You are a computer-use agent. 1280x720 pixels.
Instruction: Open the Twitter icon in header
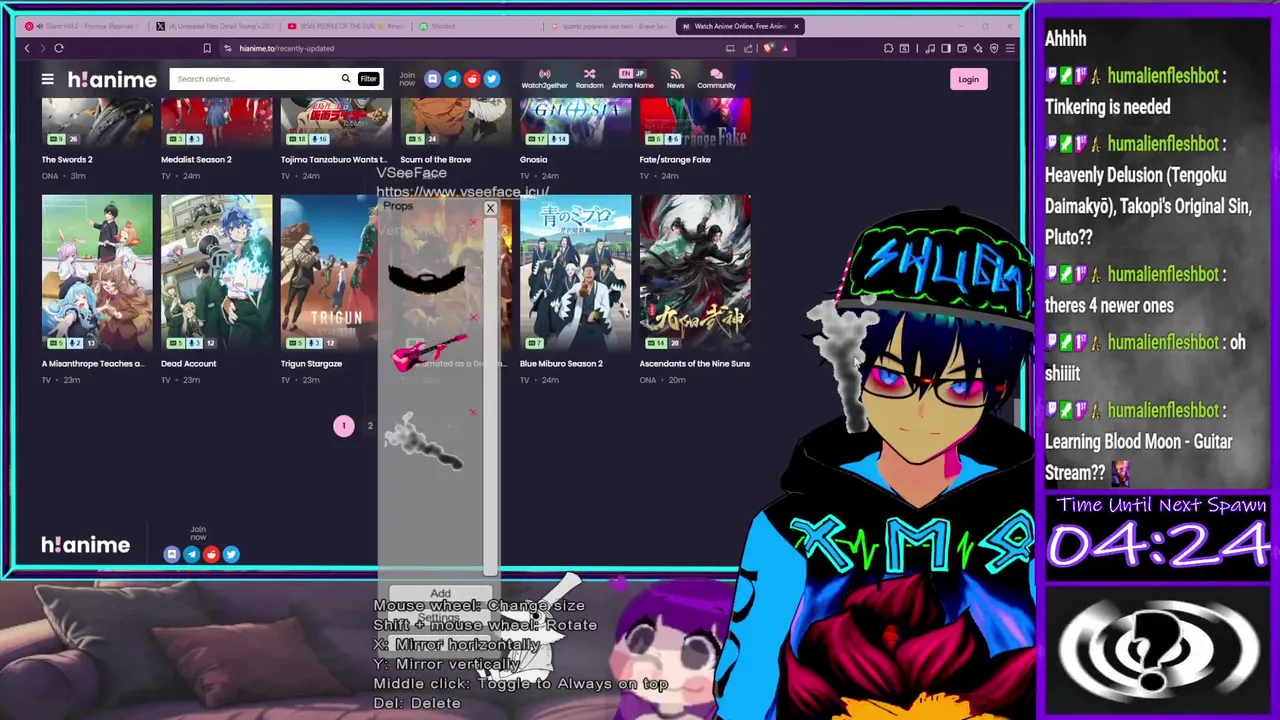(x=491, y=79)
